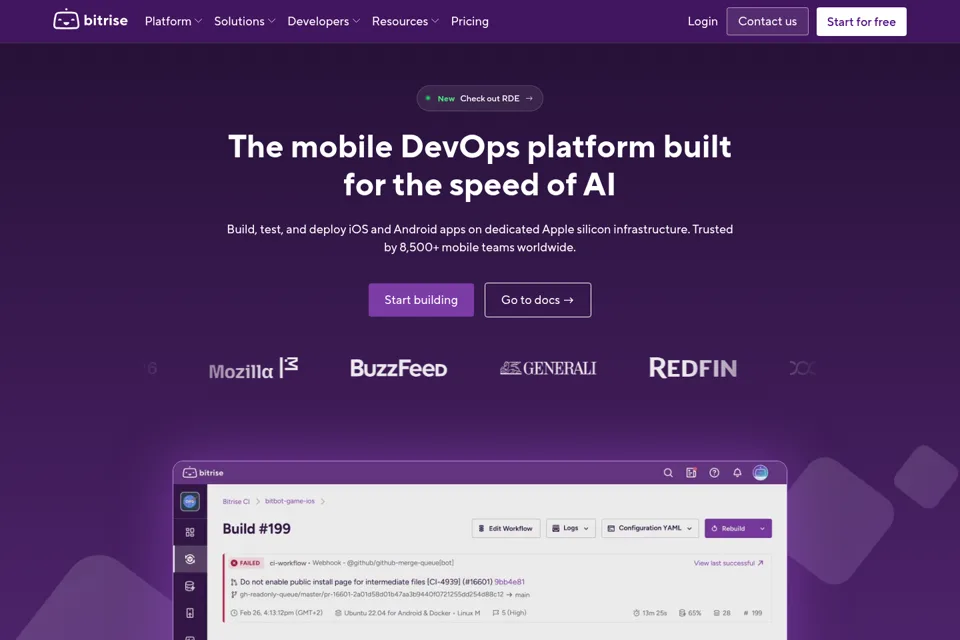This screenshot has width=960, height=640.
Task: Open the Platform menu
Action: click(x=173, y=21)
